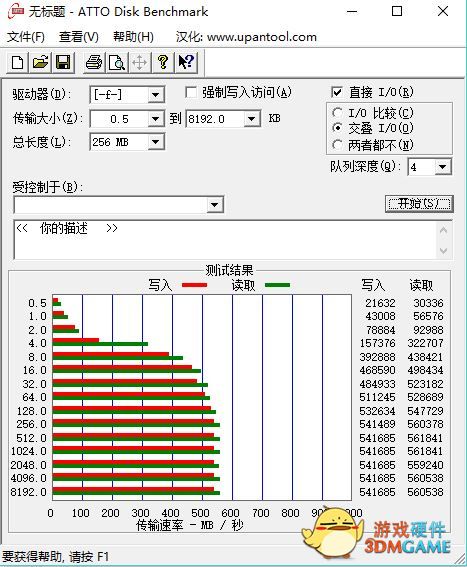This screenshot has width=467, height=567.
Task: Open the 总长度 256 MB dropdown
Action: 156,142
